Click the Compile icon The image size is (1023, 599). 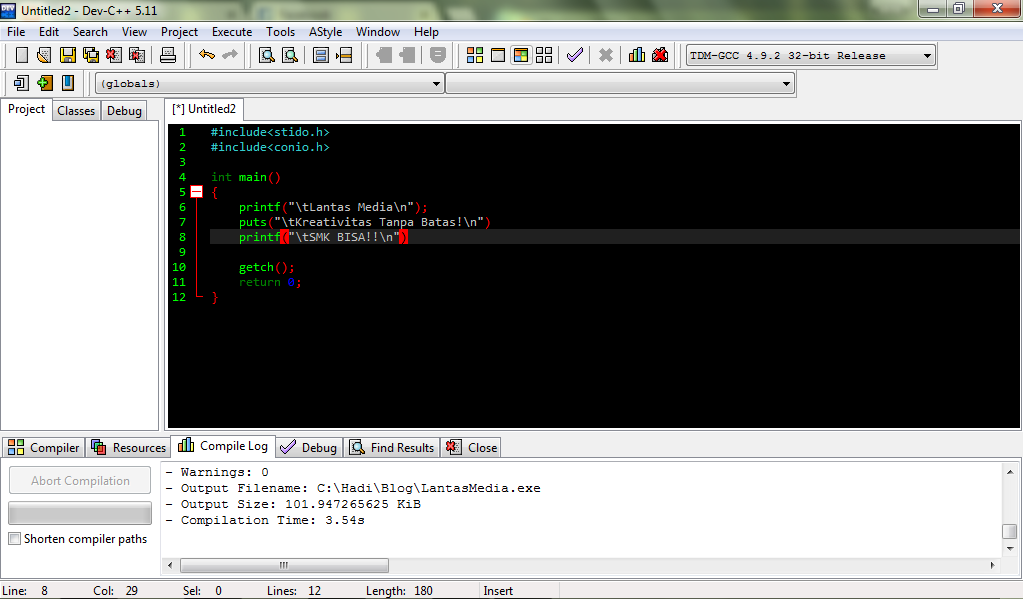pyautogui.click(x=474, y=55)
